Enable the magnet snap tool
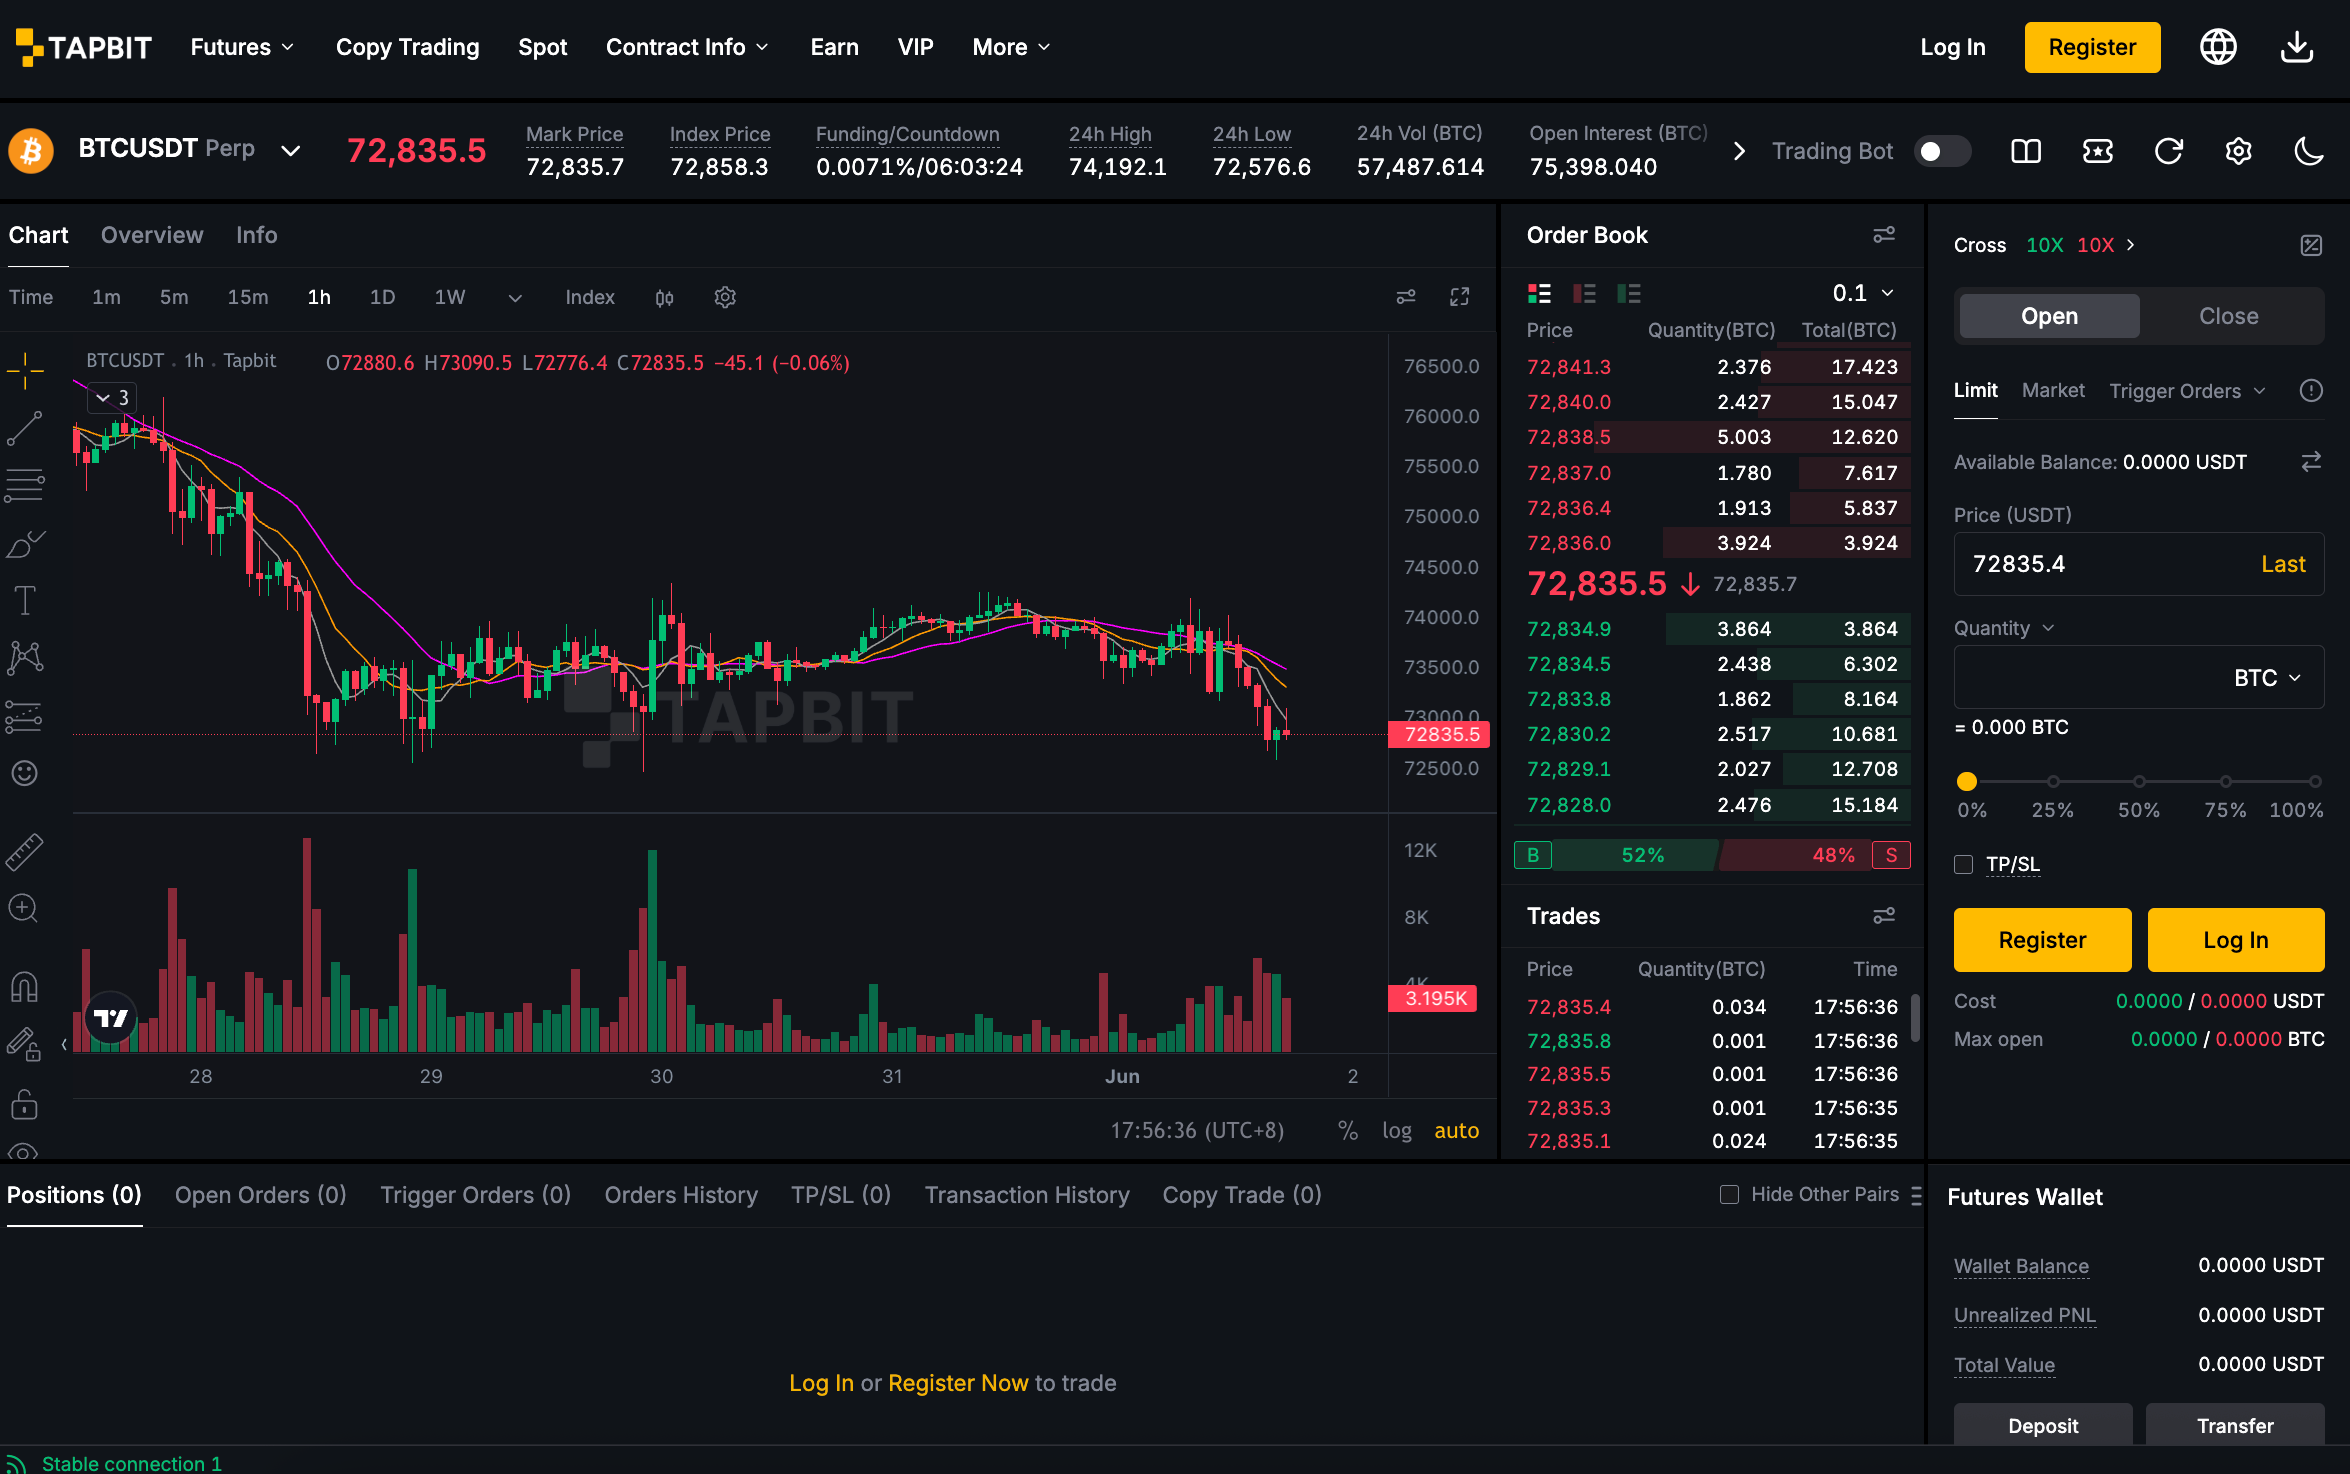Viewport: 2350px width, 1474px height. 25,988
